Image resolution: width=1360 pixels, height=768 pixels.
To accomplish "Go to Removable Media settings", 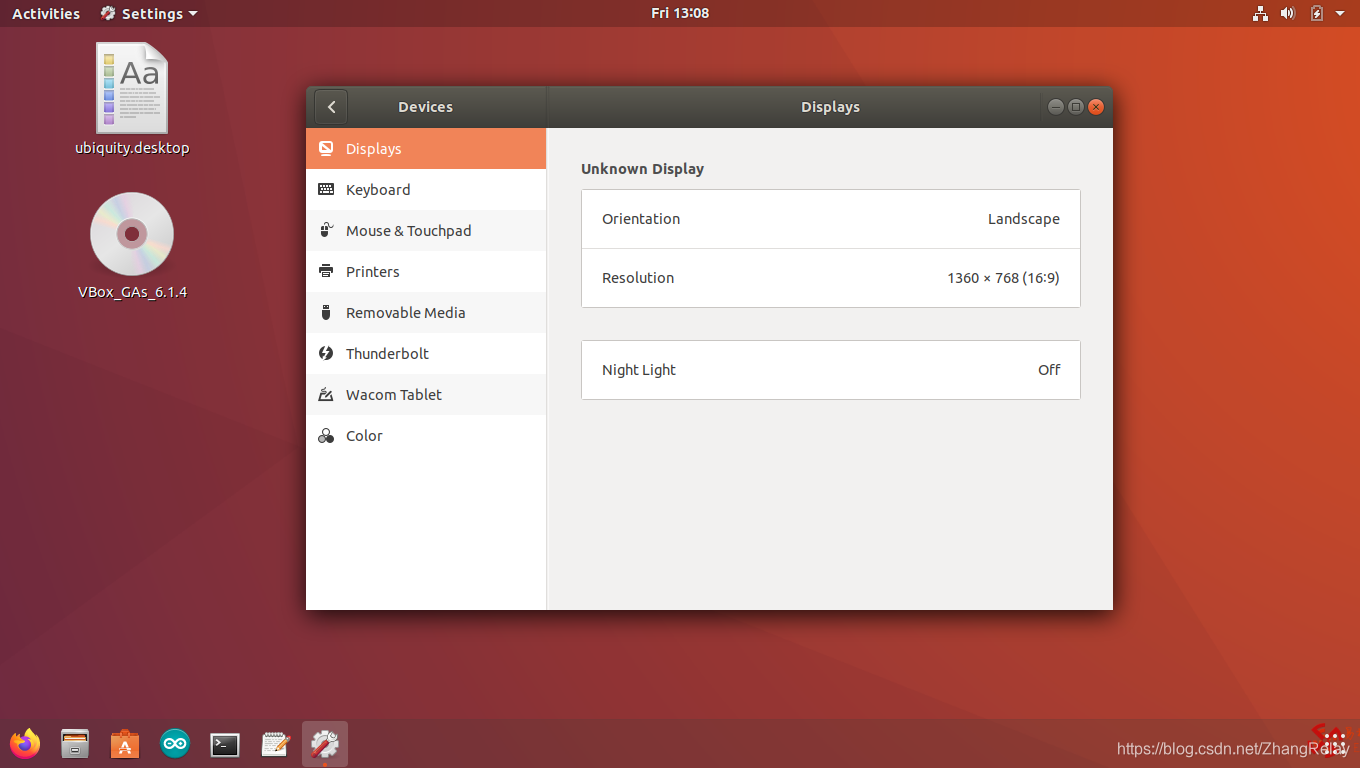I will click(x=426, y=312).
